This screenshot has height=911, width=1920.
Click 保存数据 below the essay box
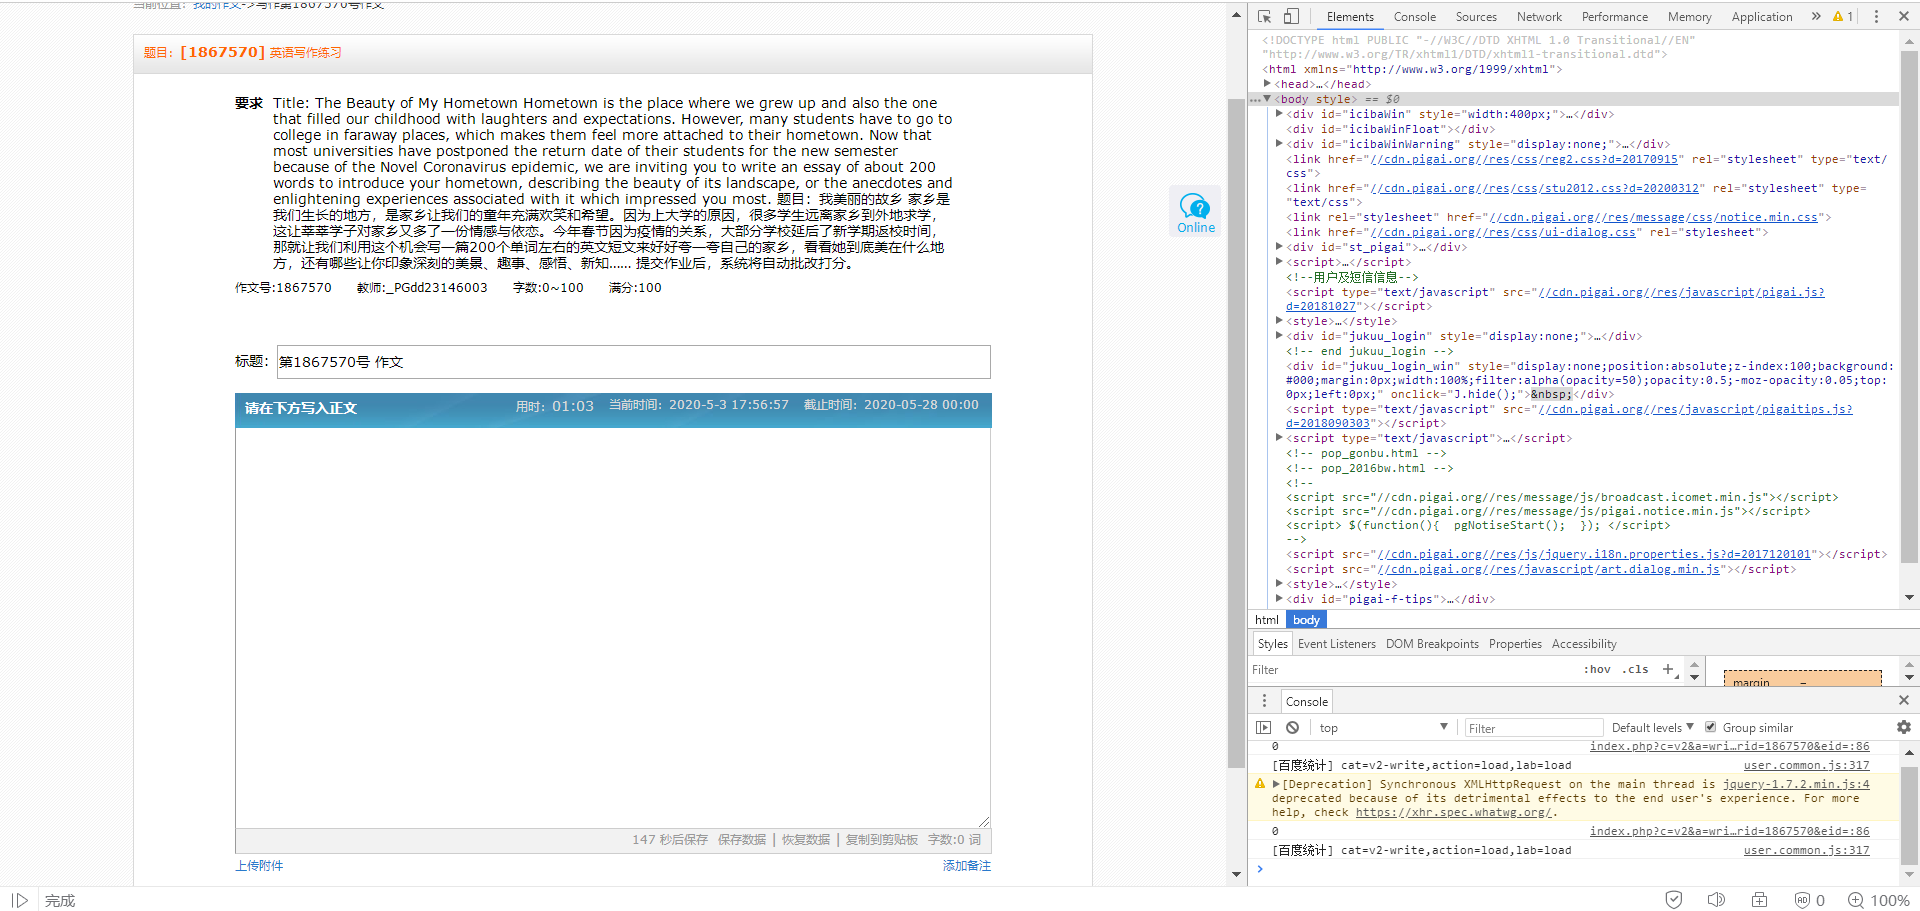(x=742, y=840)
